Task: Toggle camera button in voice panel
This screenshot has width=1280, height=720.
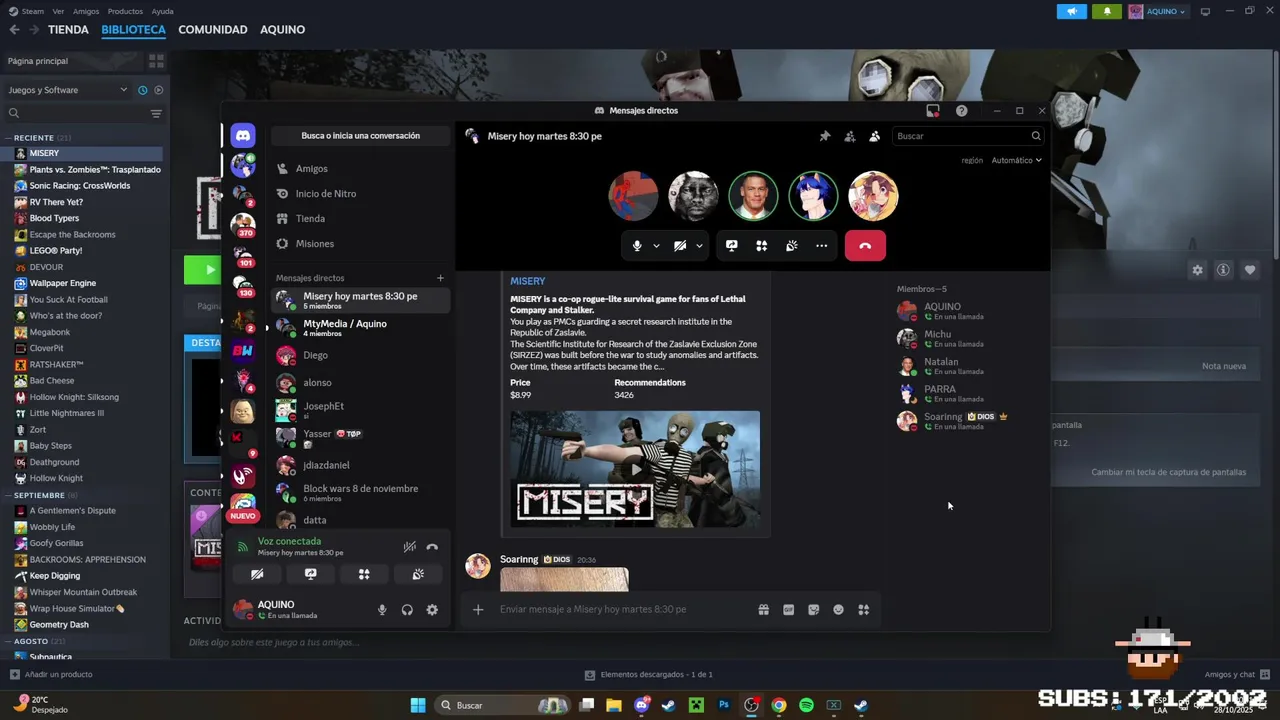Action: [x=257, y=574]
